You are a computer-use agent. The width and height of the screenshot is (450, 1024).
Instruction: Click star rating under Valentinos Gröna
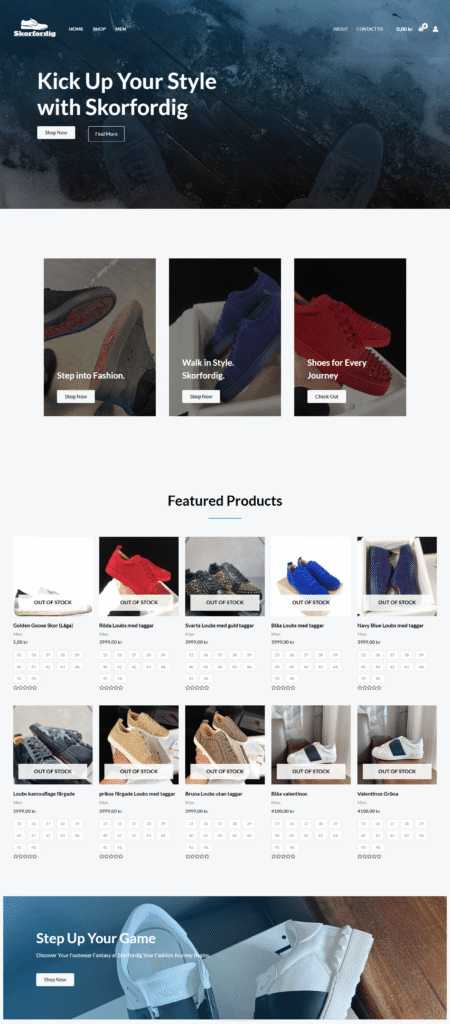pos(369,856)
